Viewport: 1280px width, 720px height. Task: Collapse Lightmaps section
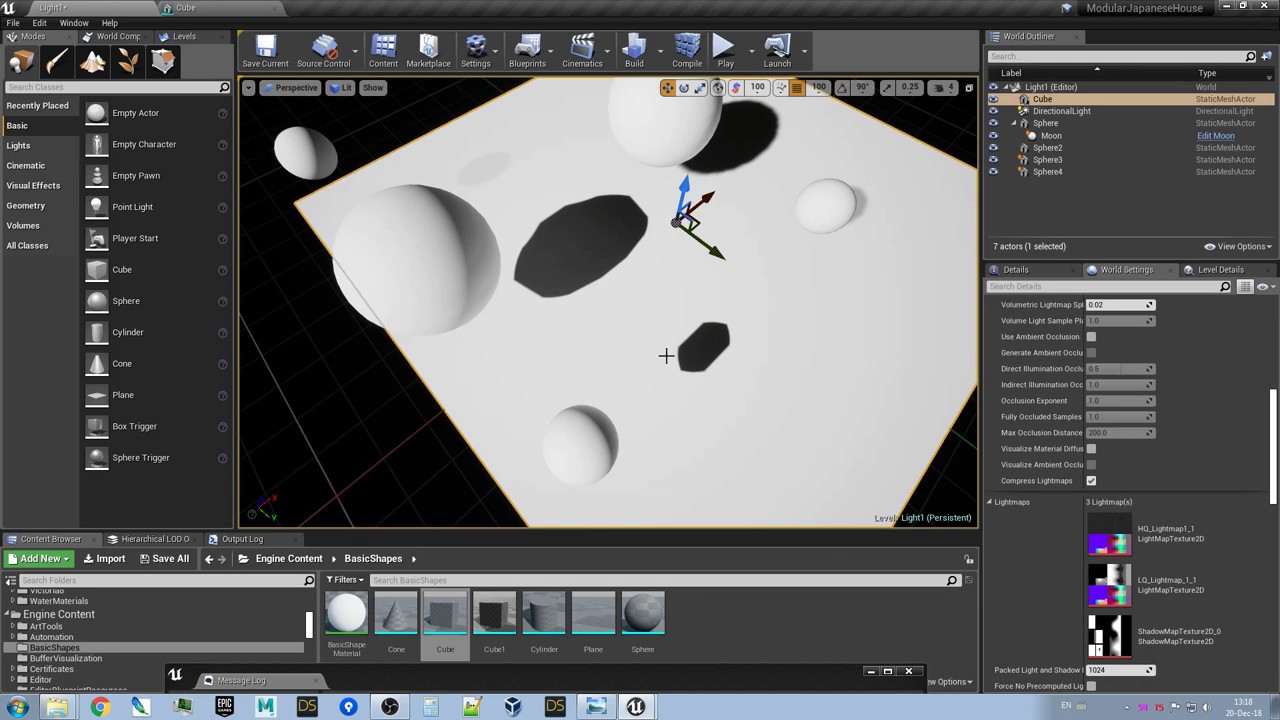point(990,502)
